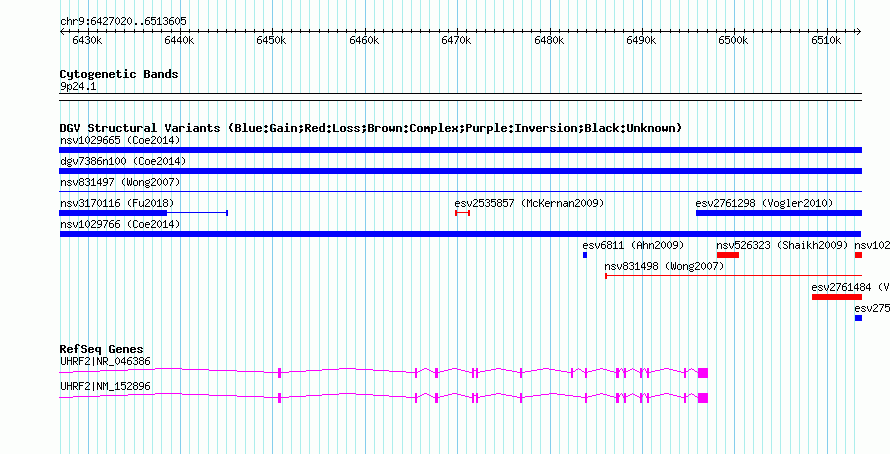Select the thick blue bar of nsv3170116
The width and height of the screenshot is (890, 454).
click(113, 213)
